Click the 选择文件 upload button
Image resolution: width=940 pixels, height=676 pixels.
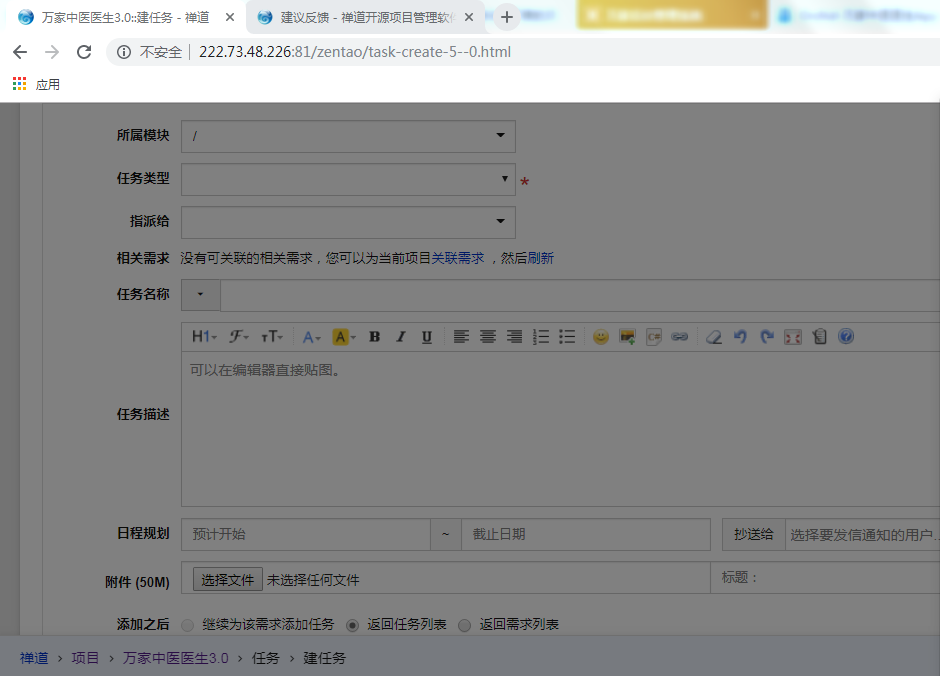(228, 579)
